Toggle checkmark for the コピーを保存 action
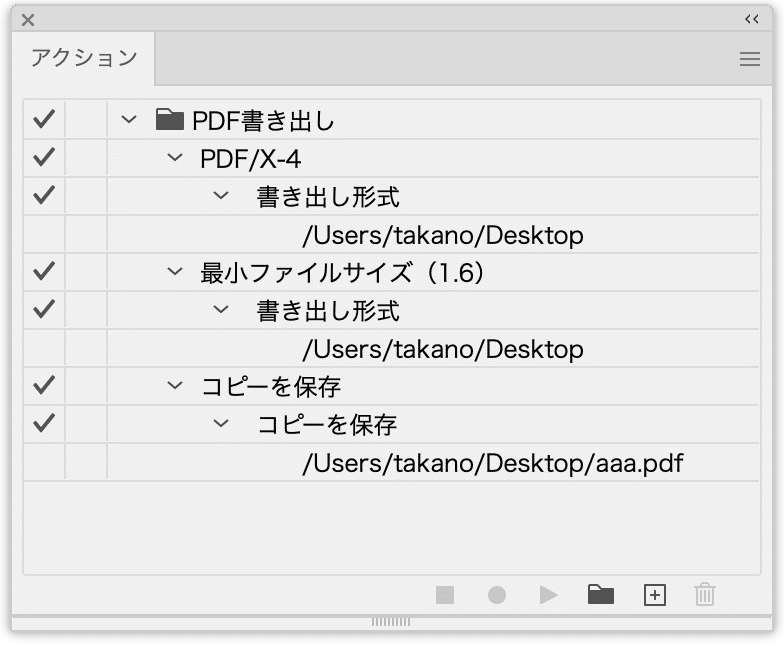The width and height of the screenshot is (784, 646). (x=44, y=386)
